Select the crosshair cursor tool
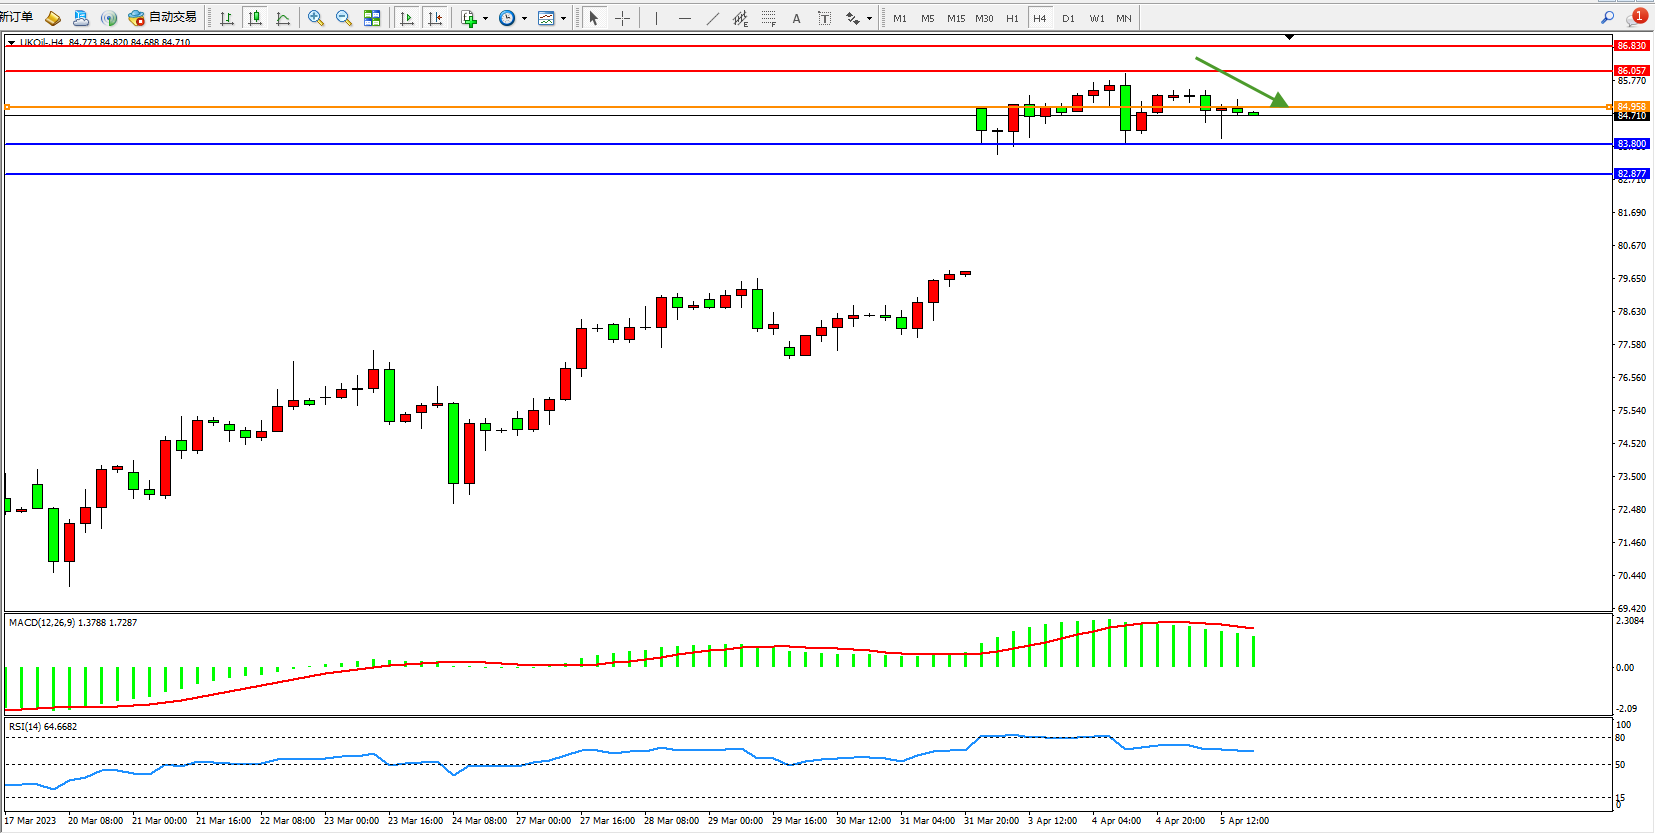 (x=622, y=18)
